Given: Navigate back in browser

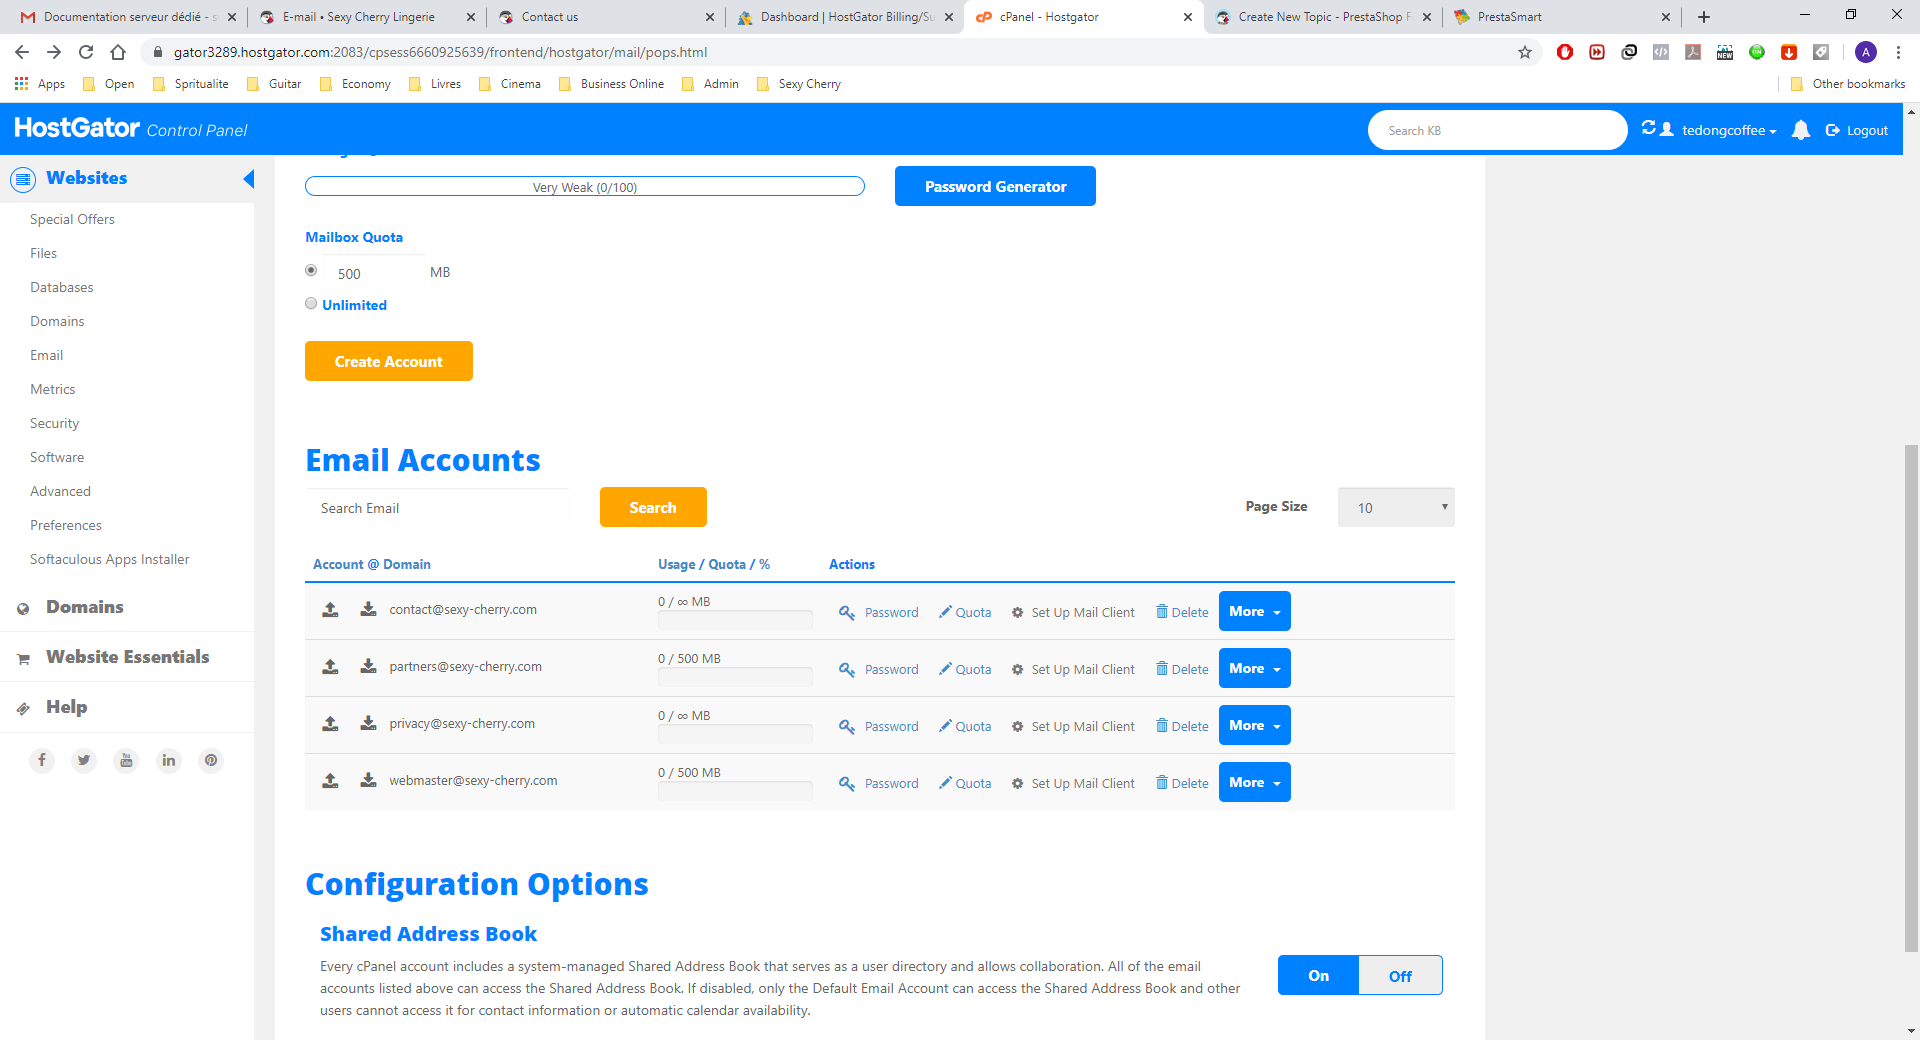Looking at the screenshot, I should pos(22,52).
